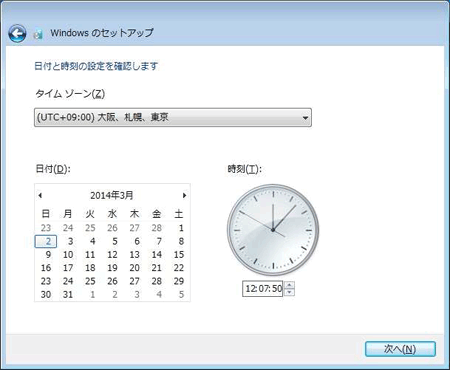Select March 25 in the calendar
The image size is (450, 370).
[x=90, y=281]
